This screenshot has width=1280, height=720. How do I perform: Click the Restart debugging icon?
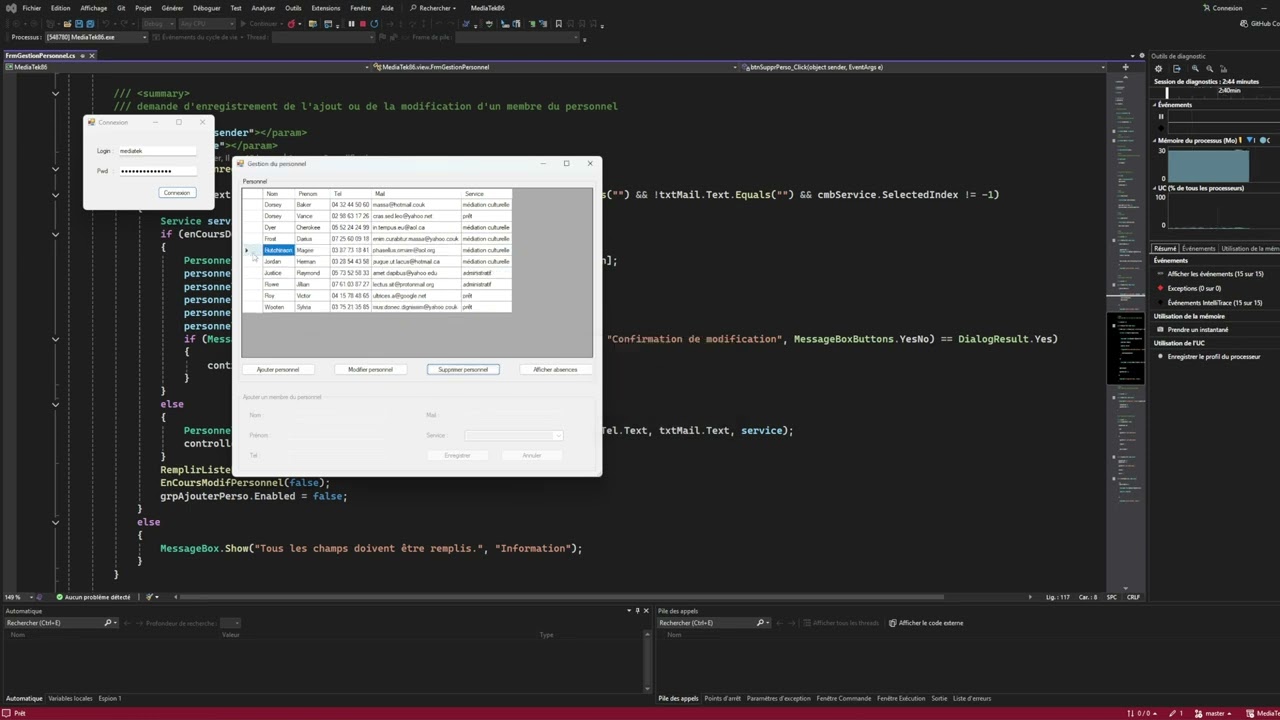tap(374, 24)
